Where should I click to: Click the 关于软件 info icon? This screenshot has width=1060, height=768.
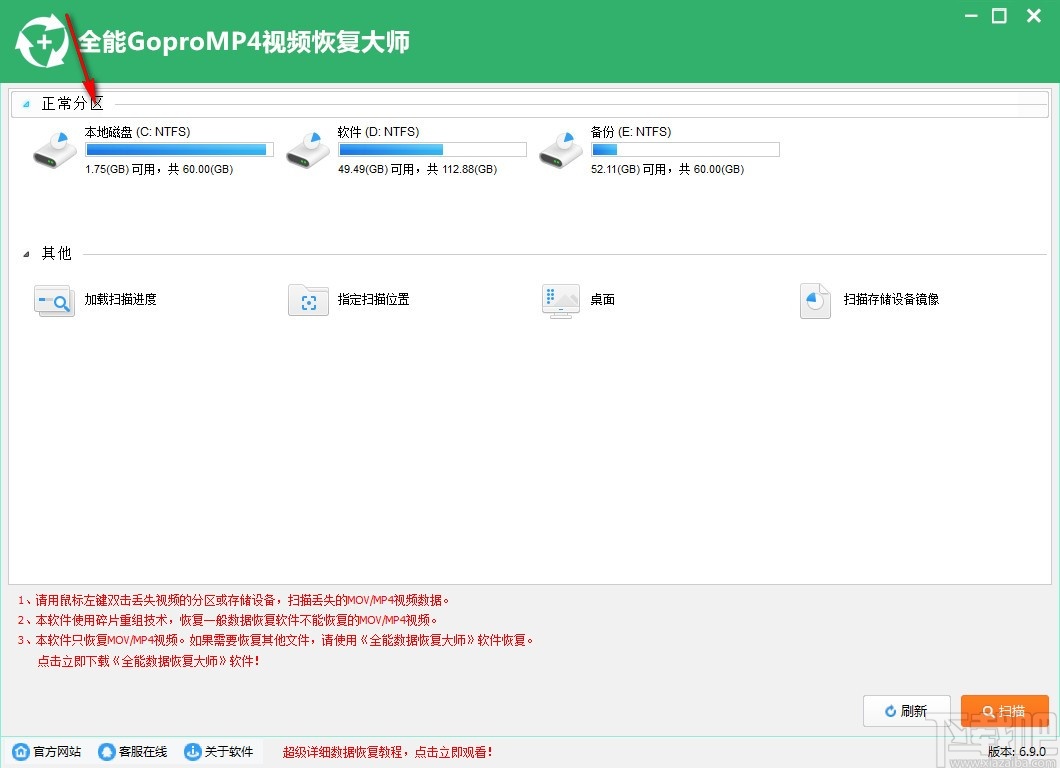pos(193,752)
